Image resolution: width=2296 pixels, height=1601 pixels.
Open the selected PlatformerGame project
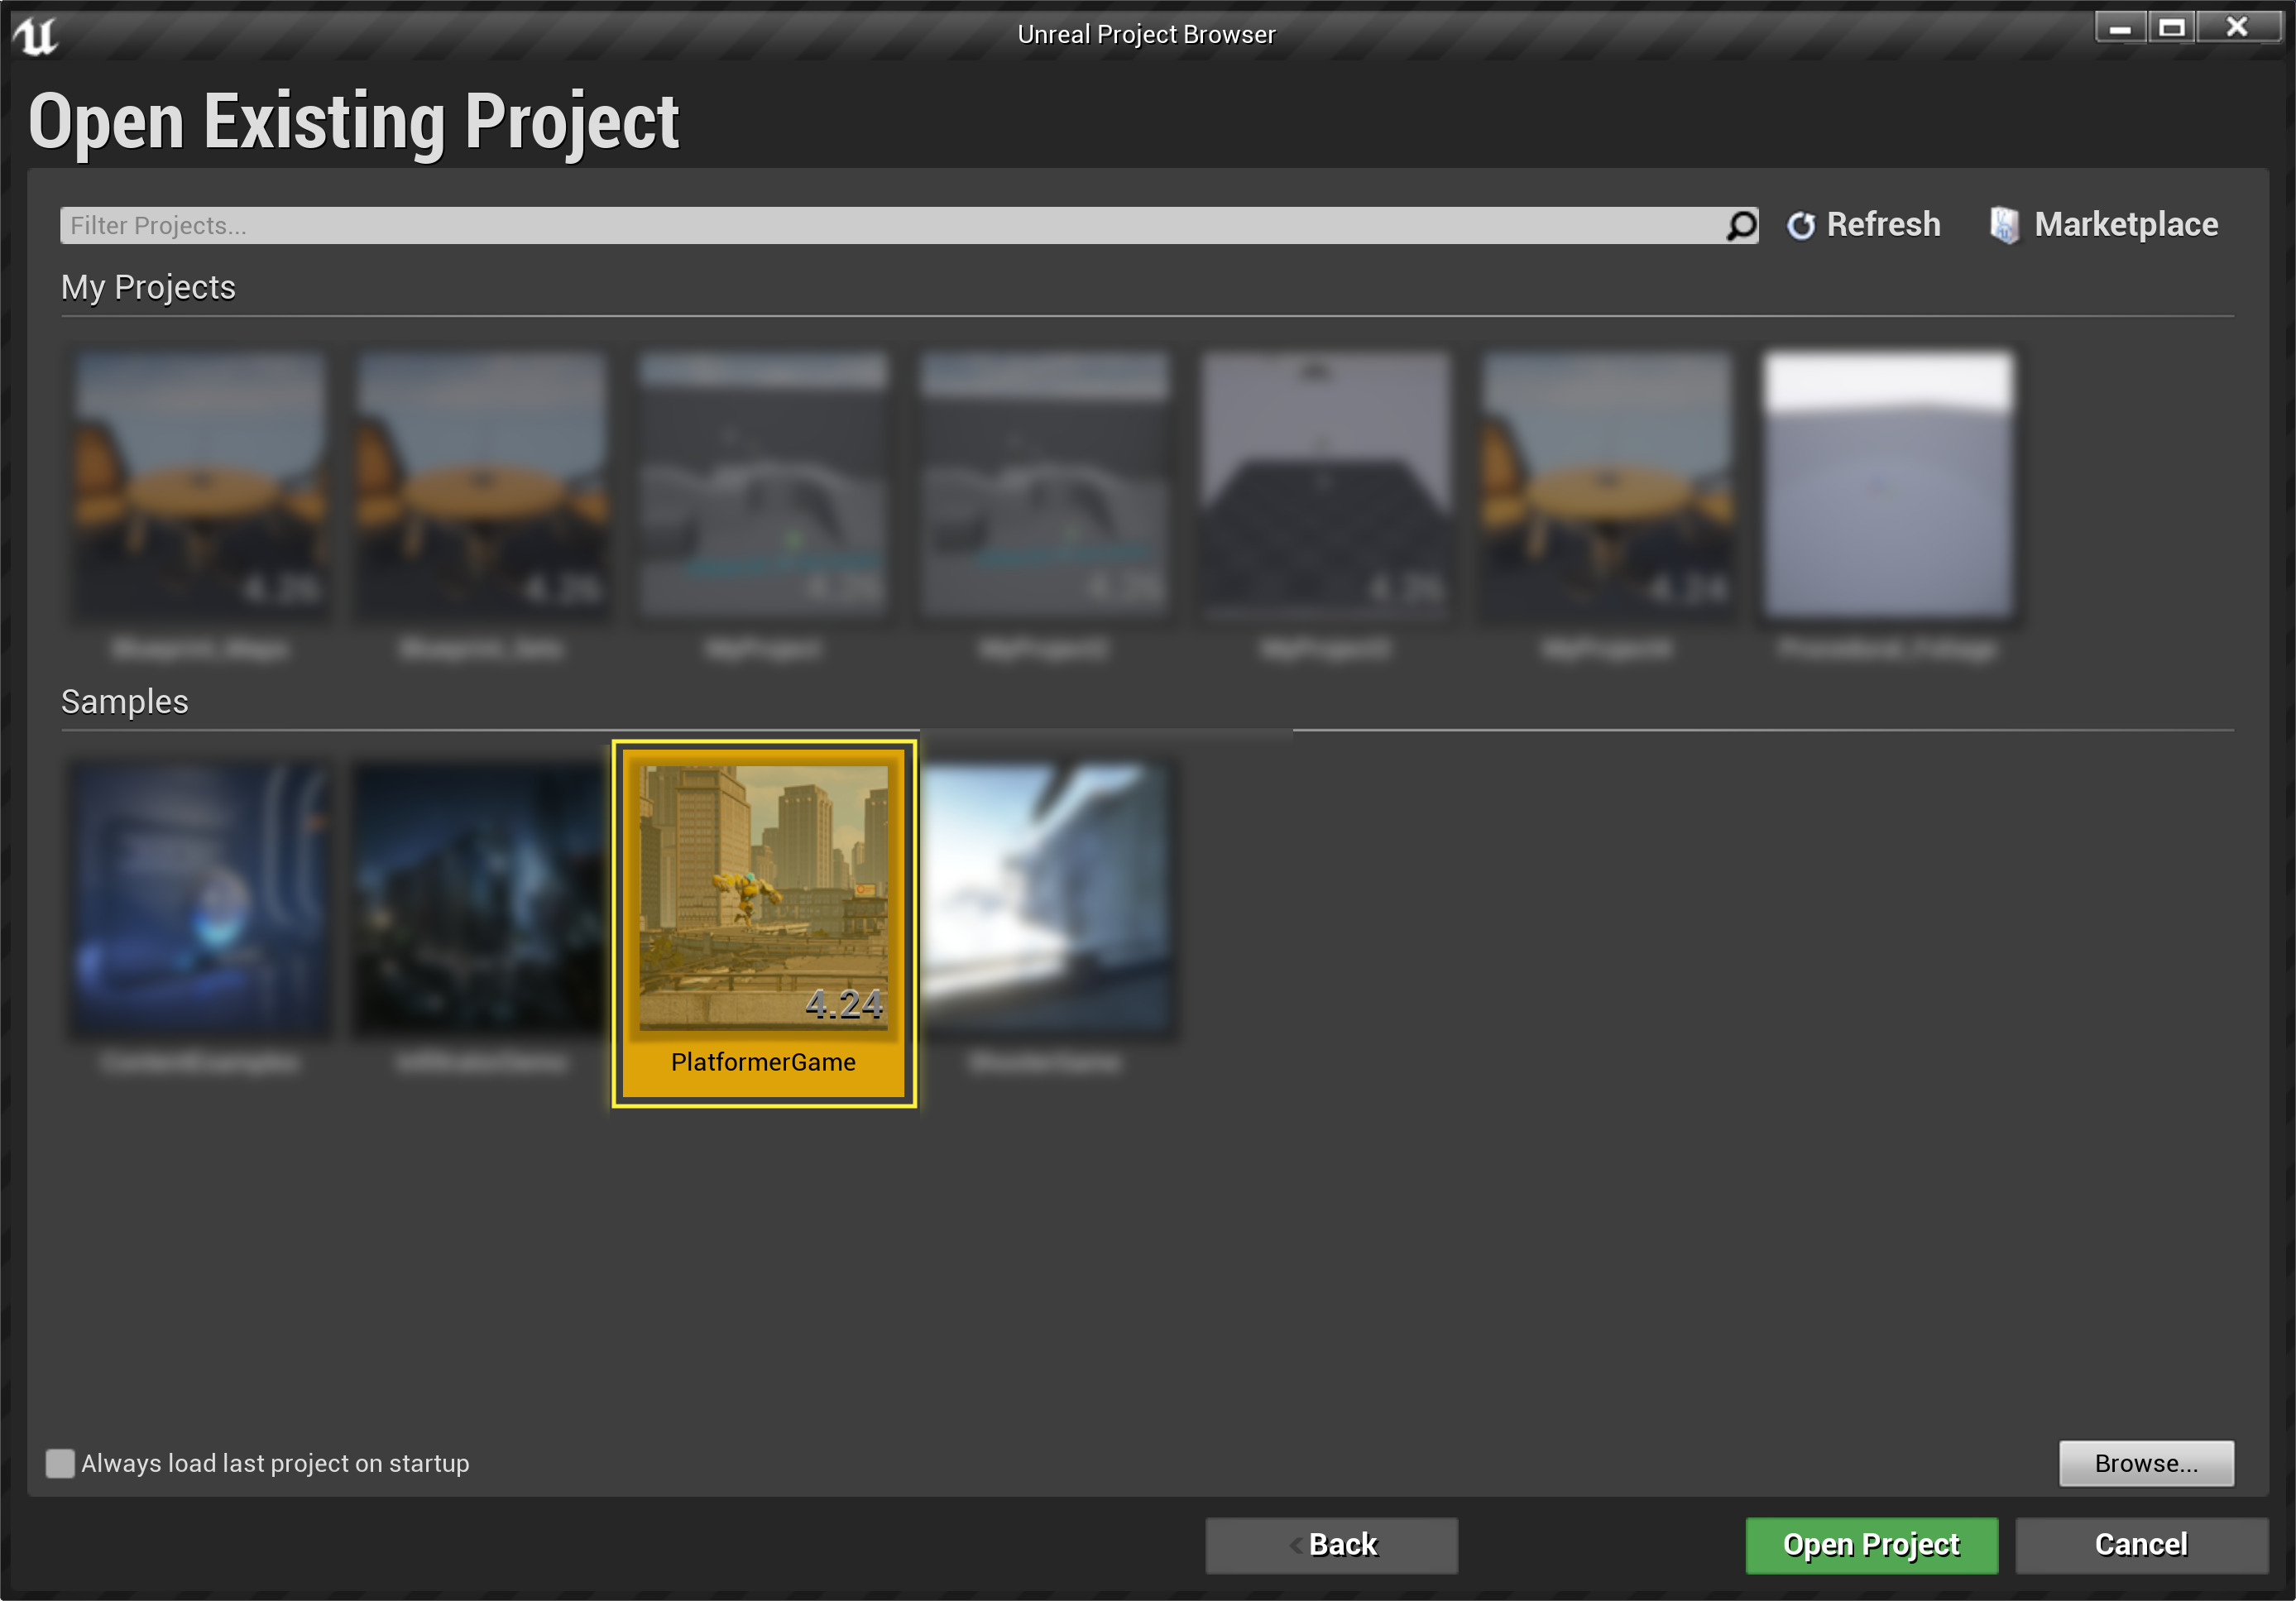pyautogui.click(x=1871, y=1544)
